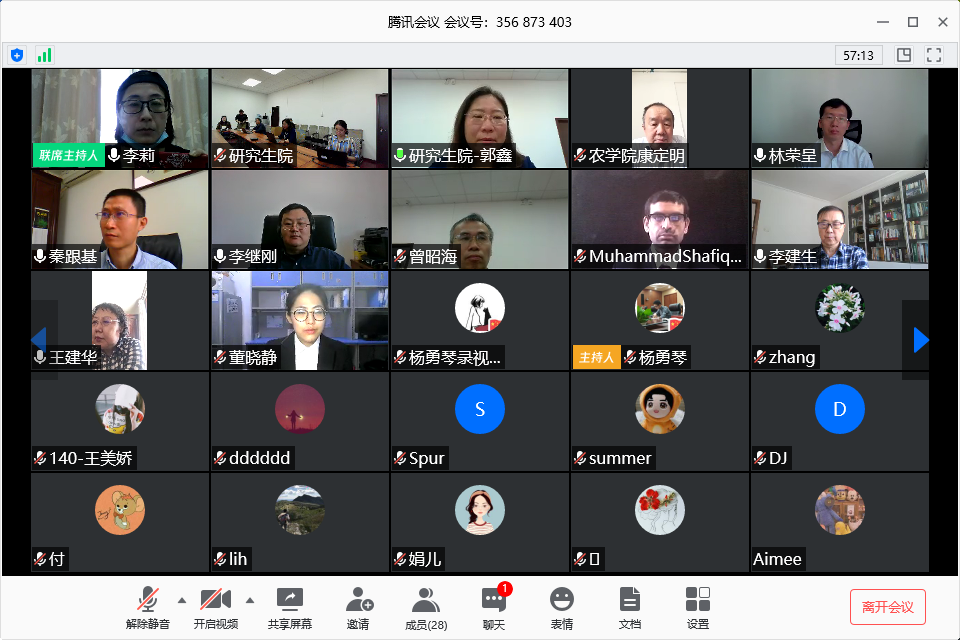Screen dimensions: 960x640
Task: Expand video options arrow beside 开启视频
Action: click(250, 600)
